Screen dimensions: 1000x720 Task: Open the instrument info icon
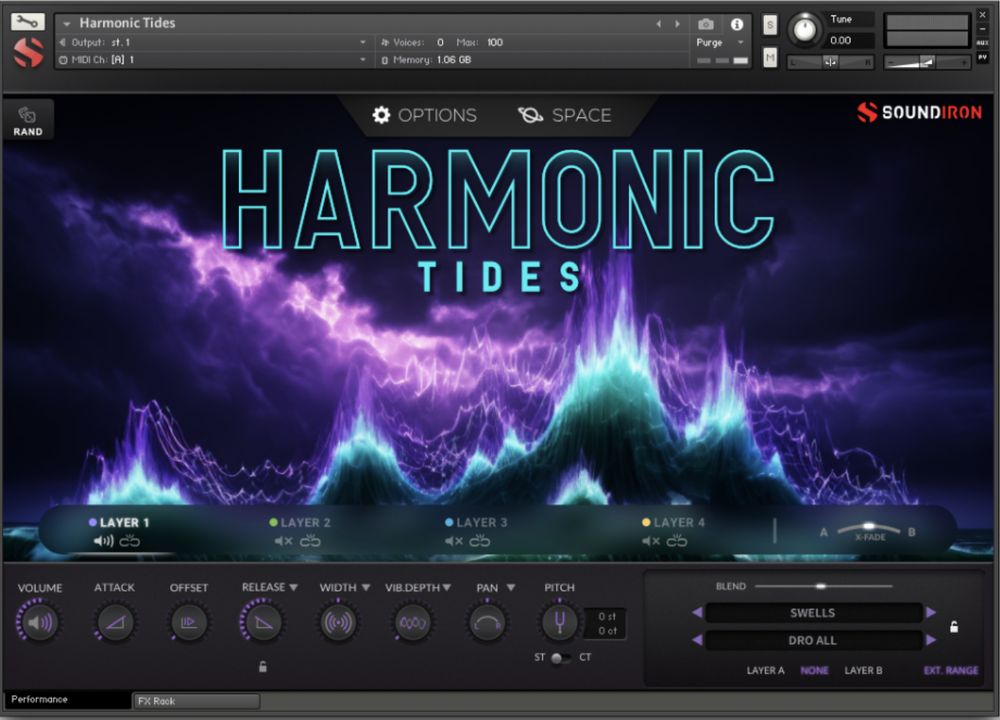tap(737, 24)
